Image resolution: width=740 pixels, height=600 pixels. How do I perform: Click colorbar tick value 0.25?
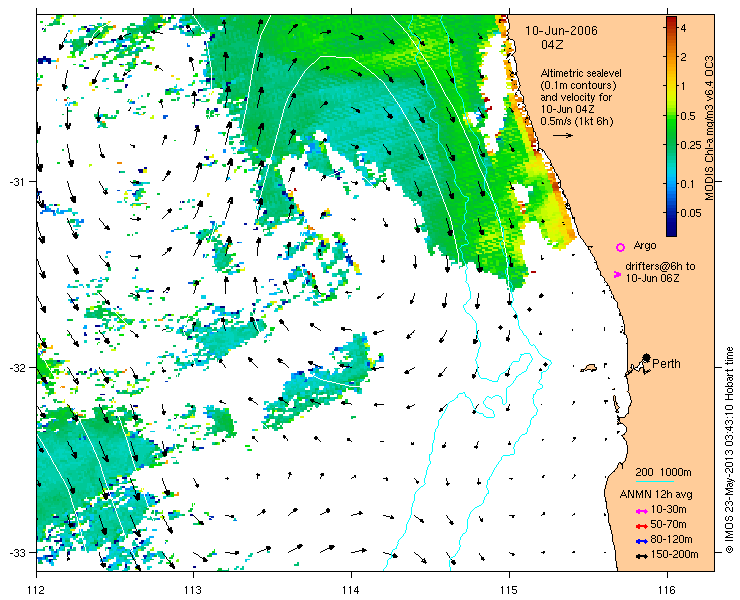pyautogui.click(x=690, y=145)
